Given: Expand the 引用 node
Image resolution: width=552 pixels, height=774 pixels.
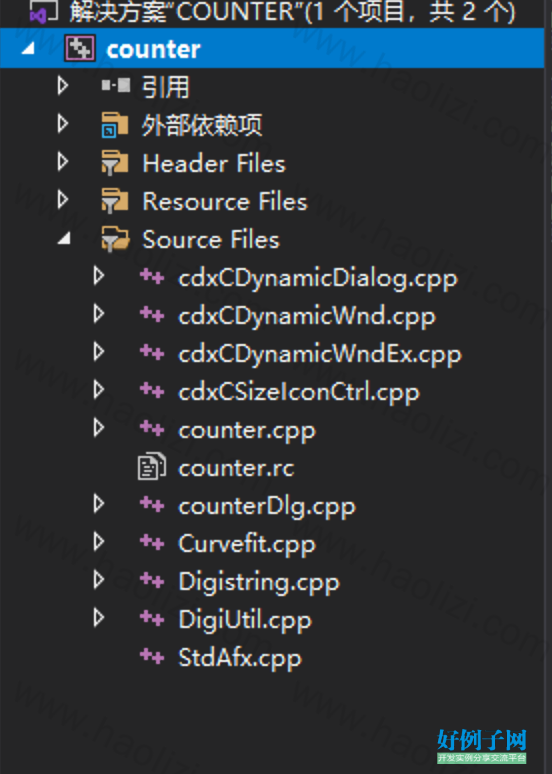Looking at the screenshot, I should pos(63,86).
